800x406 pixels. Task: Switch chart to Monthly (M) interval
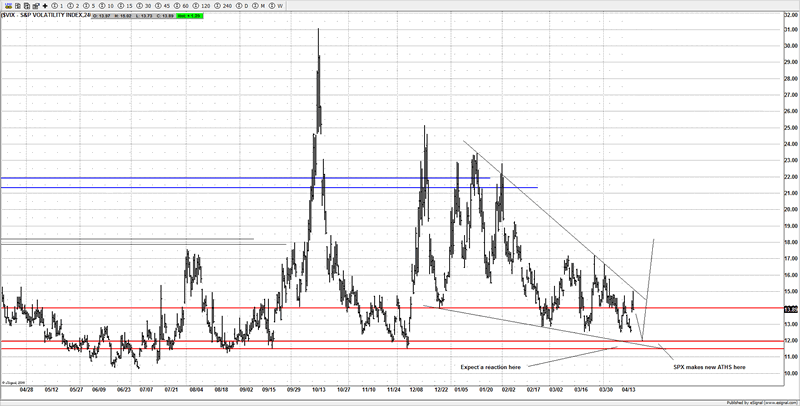pyautogui.click(x=260, y=6)
